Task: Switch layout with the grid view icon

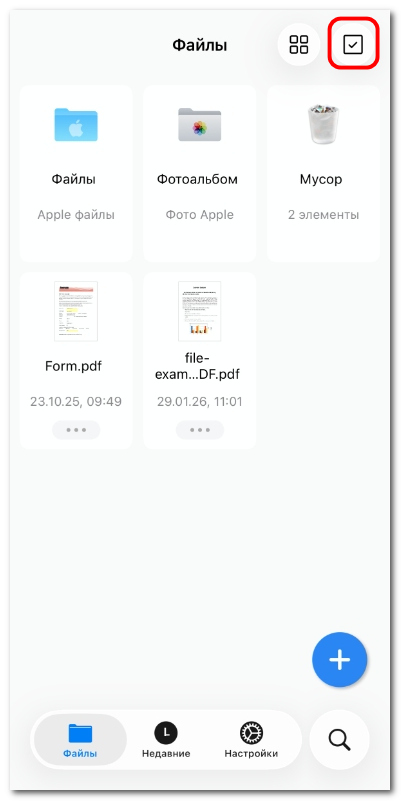Action: tap(299, 44)
